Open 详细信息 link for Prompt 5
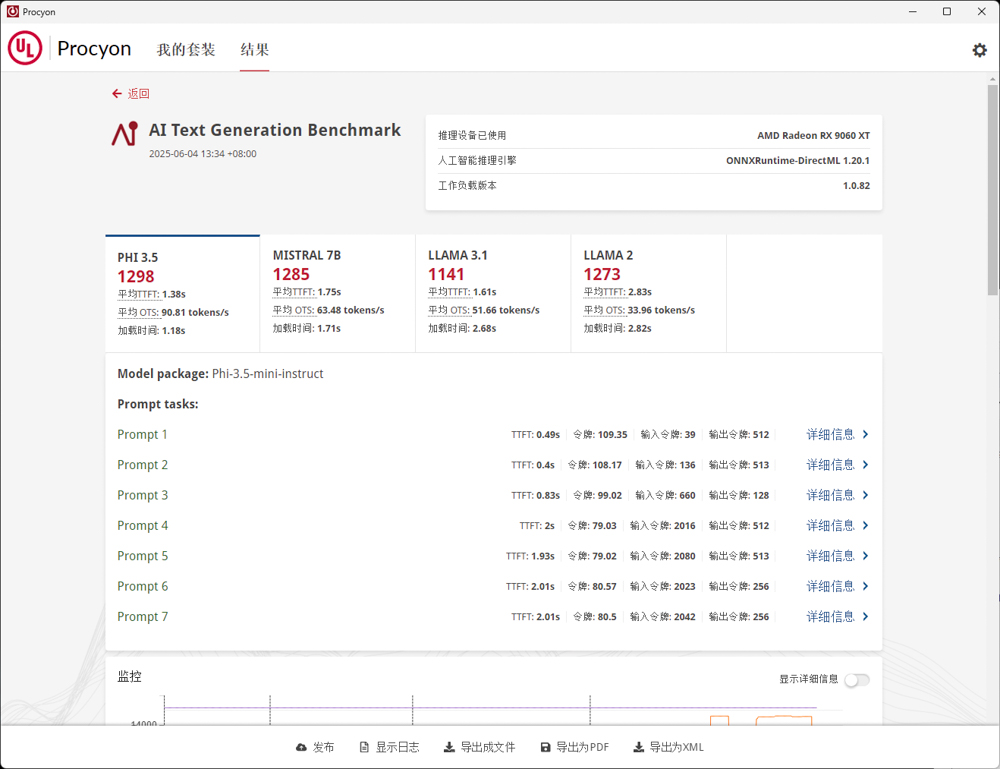 [830, 556]
